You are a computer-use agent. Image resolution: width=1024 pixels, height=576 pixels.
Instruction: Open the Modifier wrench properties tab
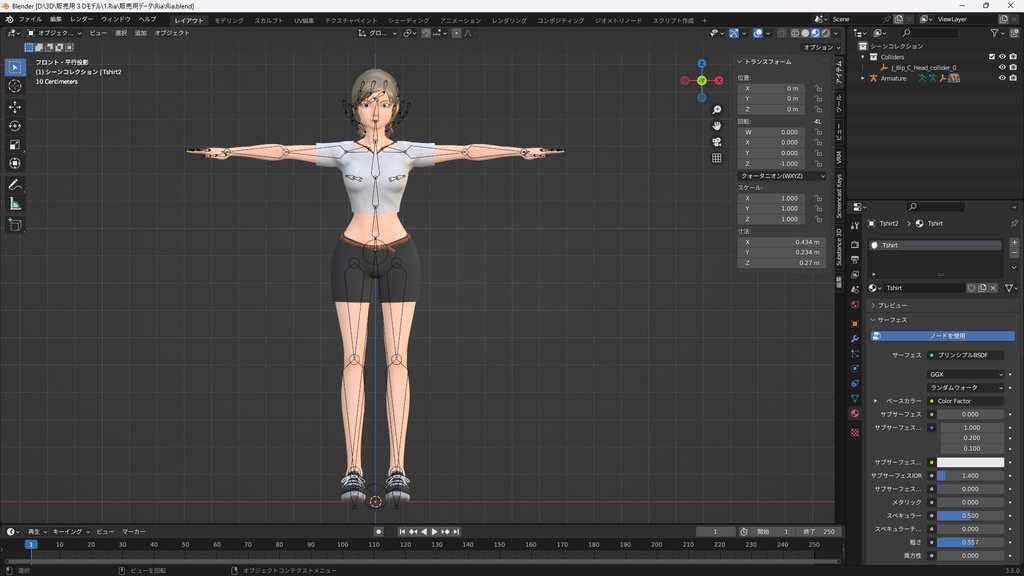coord(855,338)
